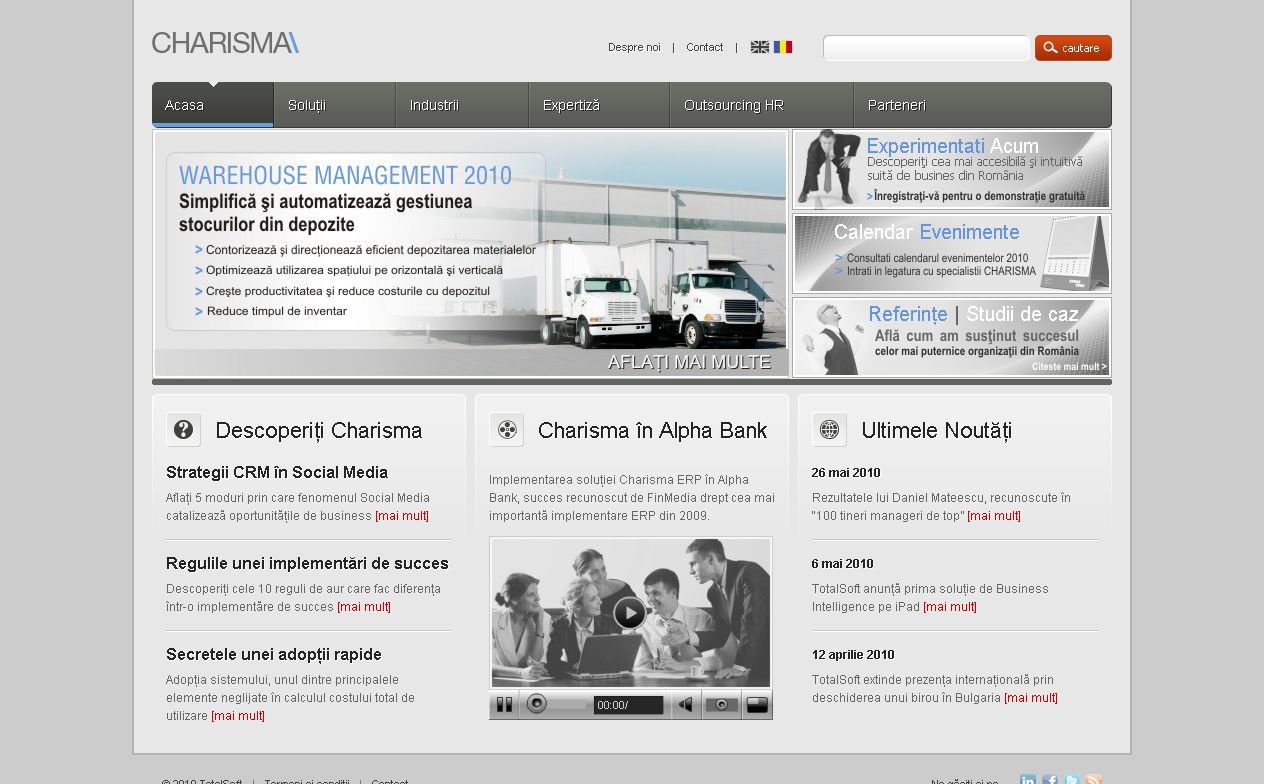
Task: Open the Experimentati Acum banner
Action: tap(951, 169)
